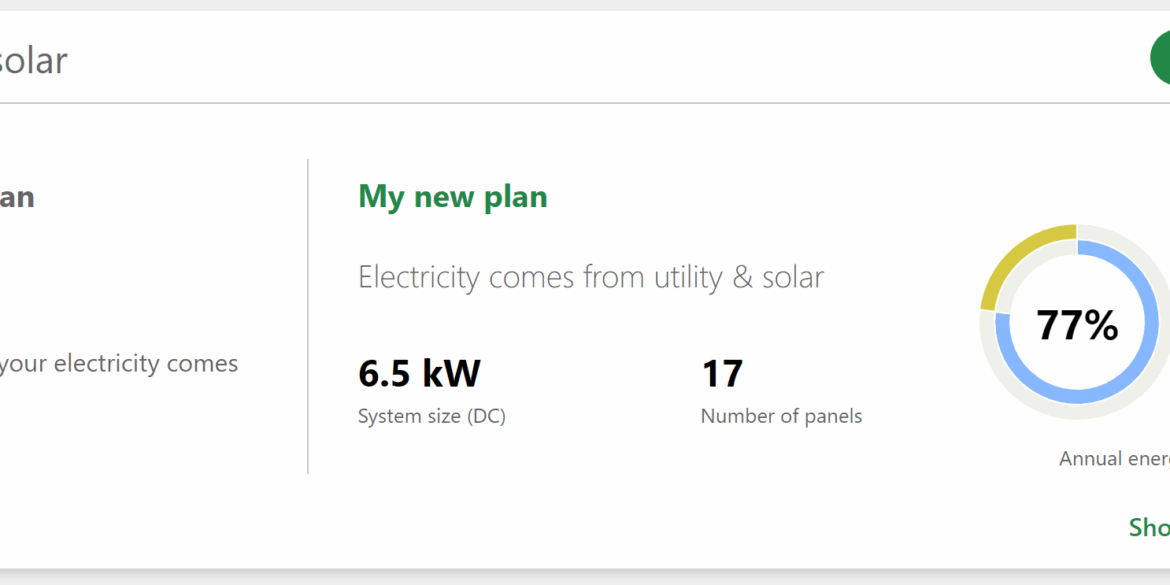Select the 77% value in the chart center
The width and height of the screenshot is (1170, 585).
click(1077, 325)
